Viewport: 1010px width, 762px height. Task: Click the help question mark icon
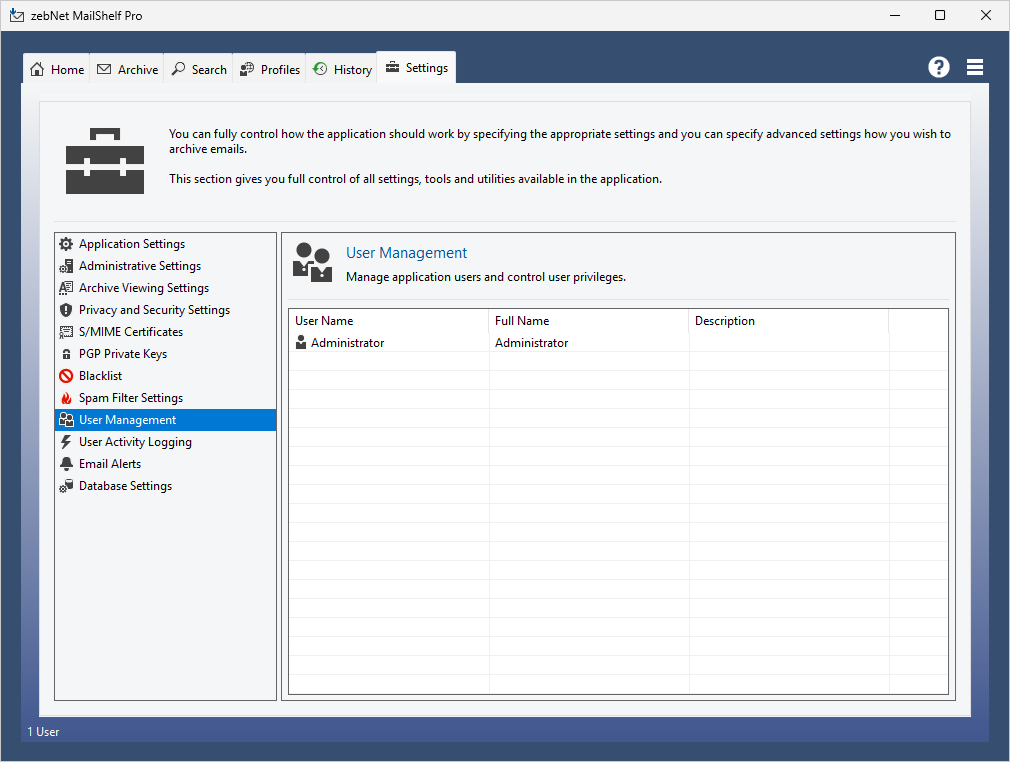click(938, 67)
